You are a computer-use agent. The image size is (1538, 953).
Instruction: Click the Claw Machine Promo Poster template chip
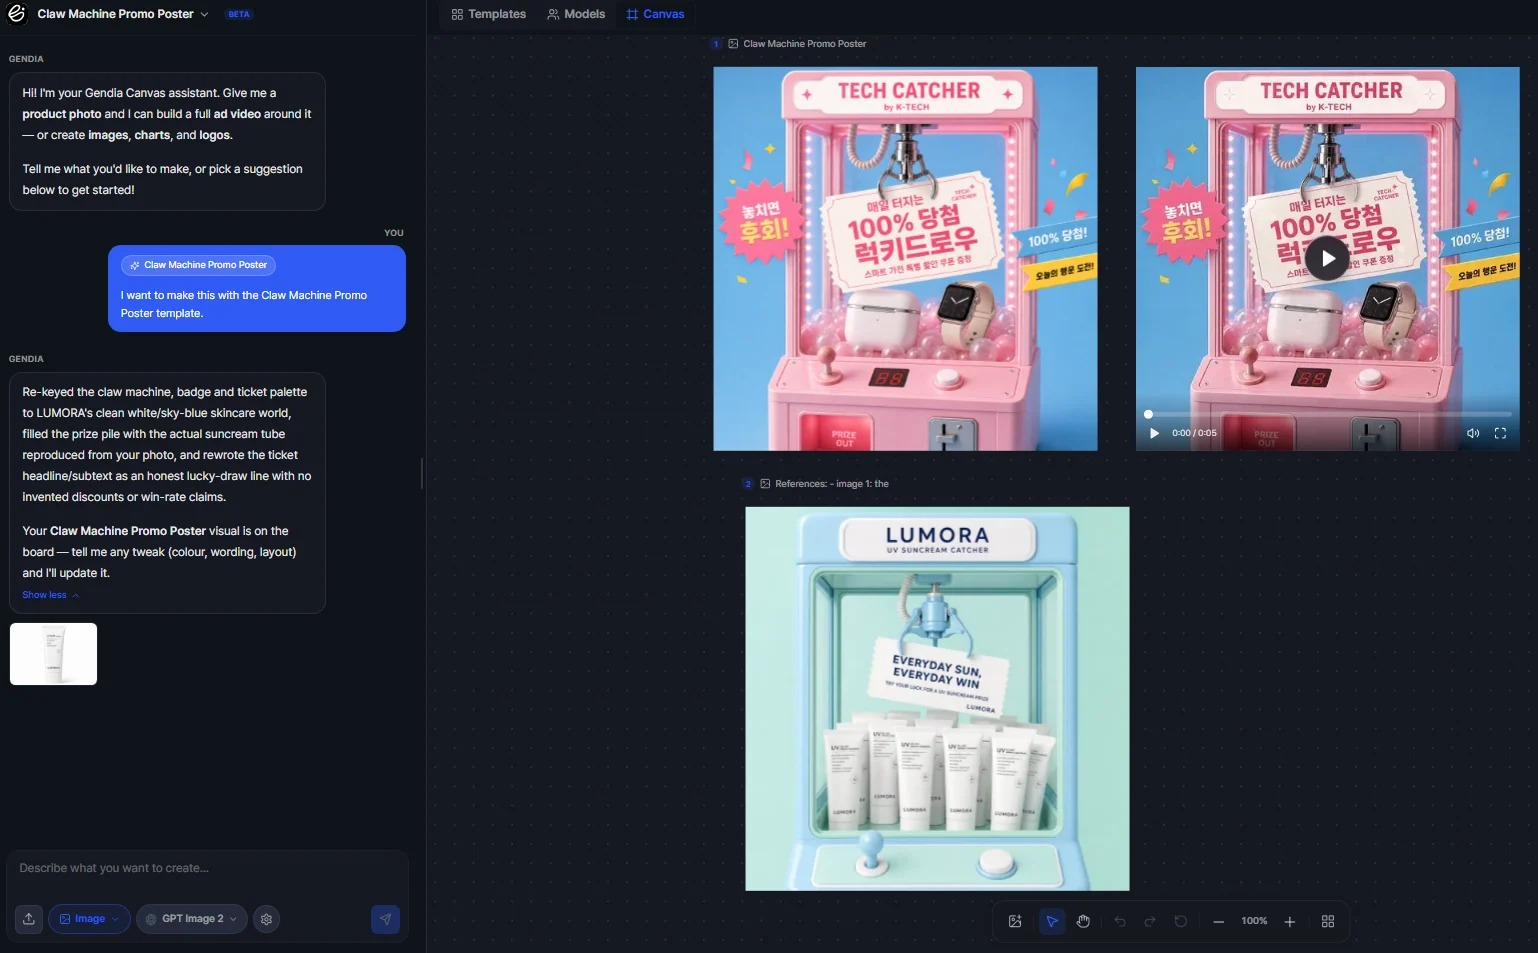pyautogui.click(x=198, y=265)
